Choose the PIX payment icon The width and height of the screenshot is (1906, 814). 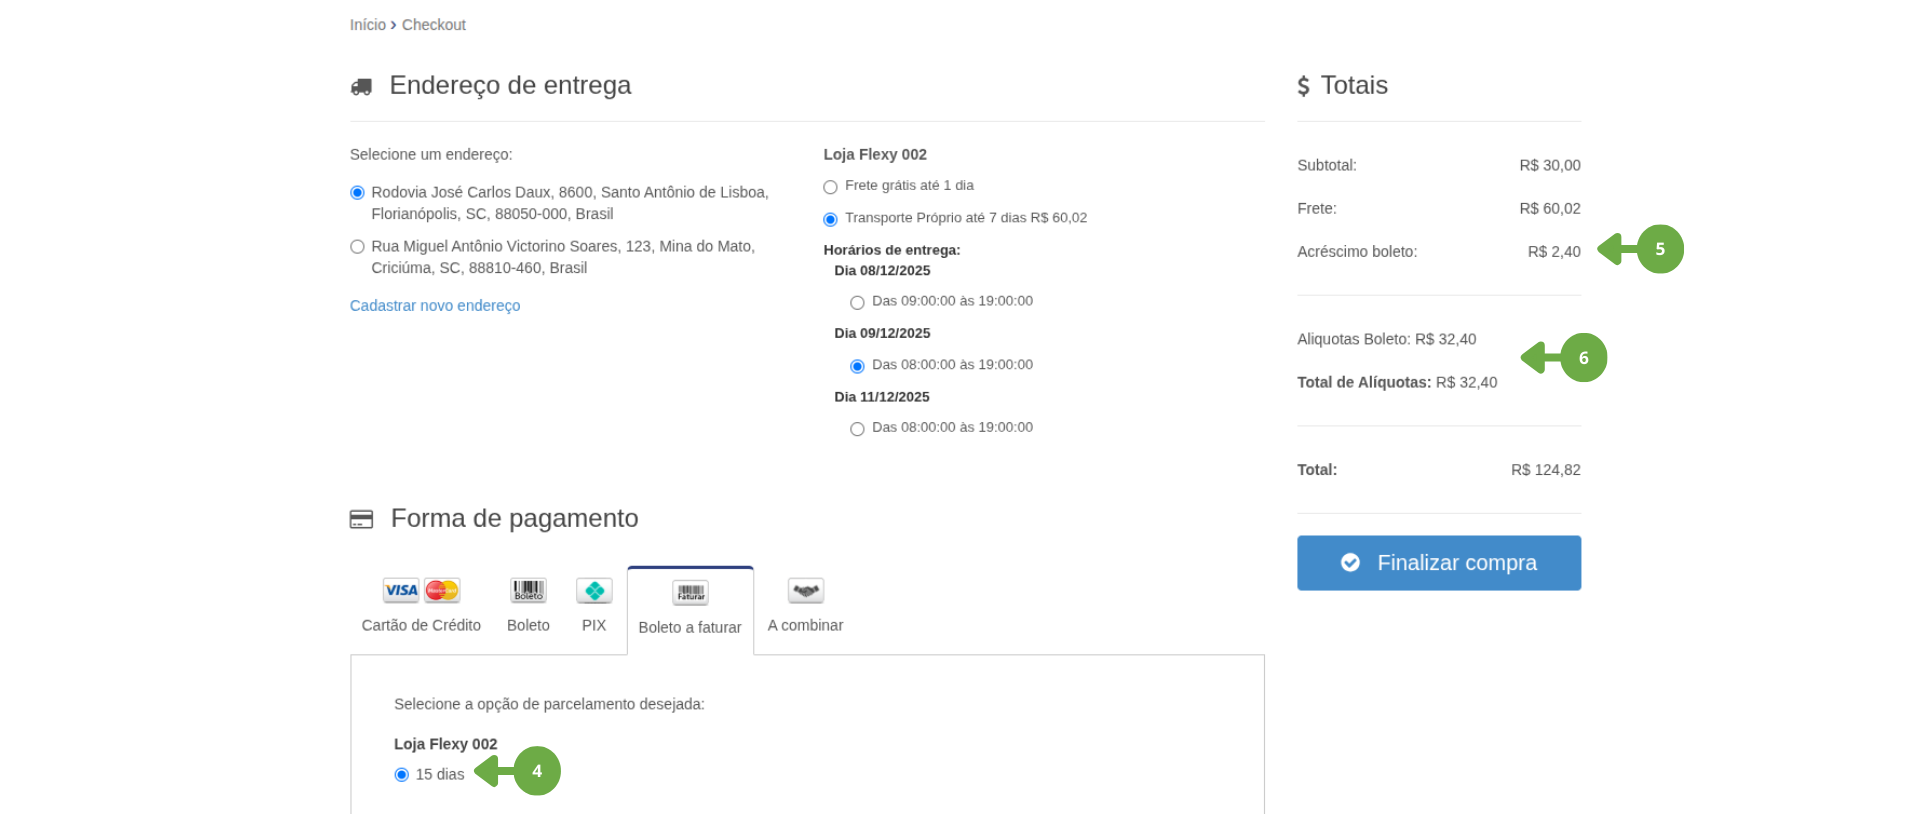click(594, 591)
